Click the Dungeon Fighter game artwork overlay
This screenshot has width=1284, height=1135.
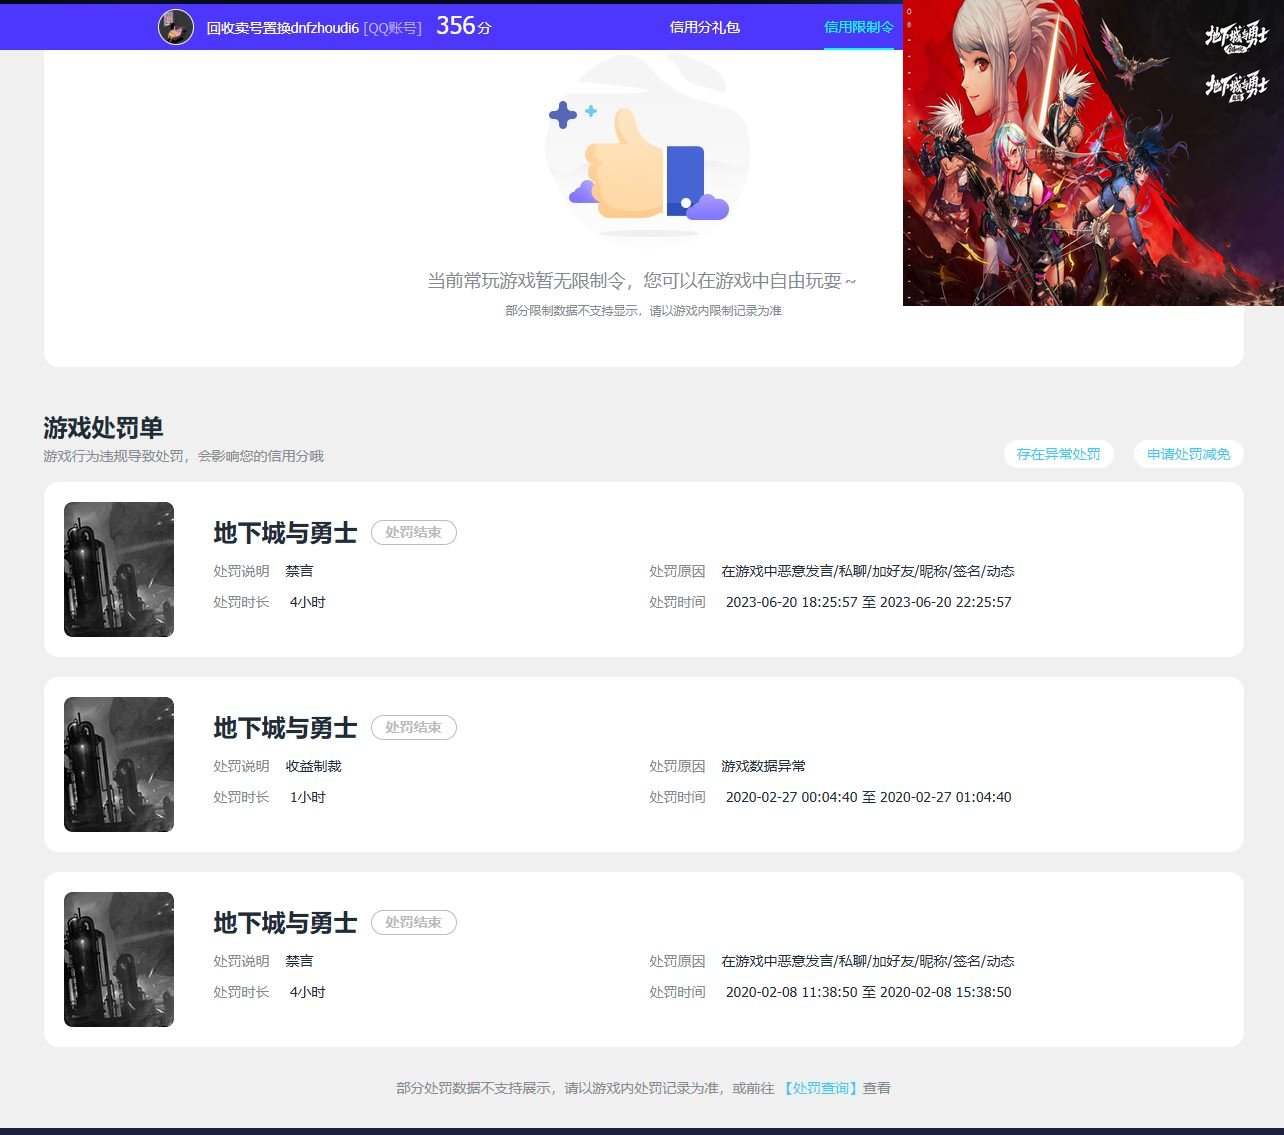[x=1093, y=153]
